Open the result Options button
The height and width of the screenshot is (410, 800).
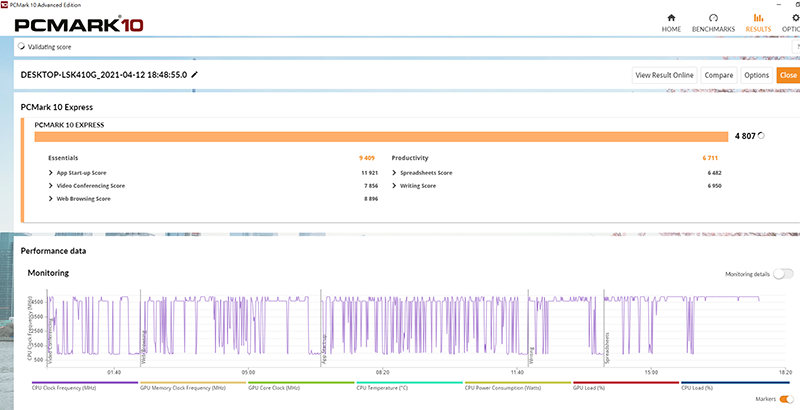pos(756,75)
